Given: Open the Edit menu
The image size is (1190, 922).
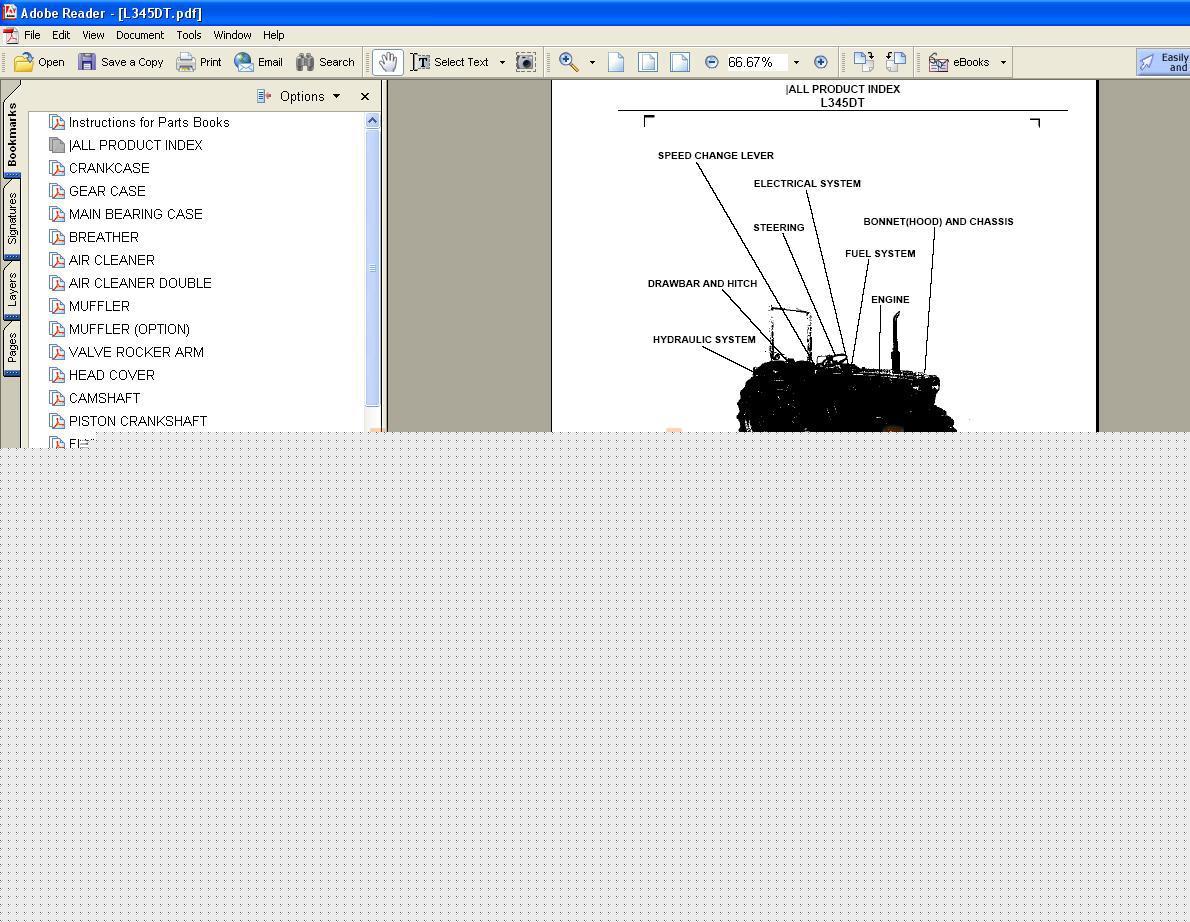Looking at the screenshot, I should [x=61, y=35].
